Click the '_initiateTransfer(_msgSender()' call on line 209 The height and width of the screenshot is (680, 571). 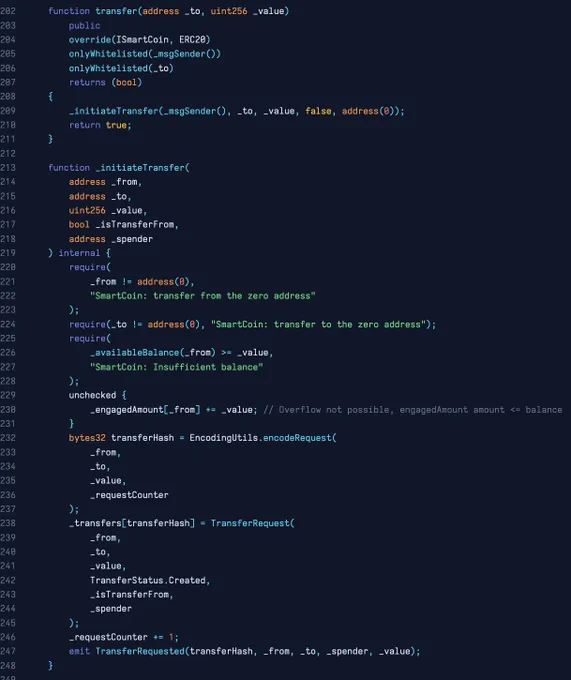[x=150, y=111]
